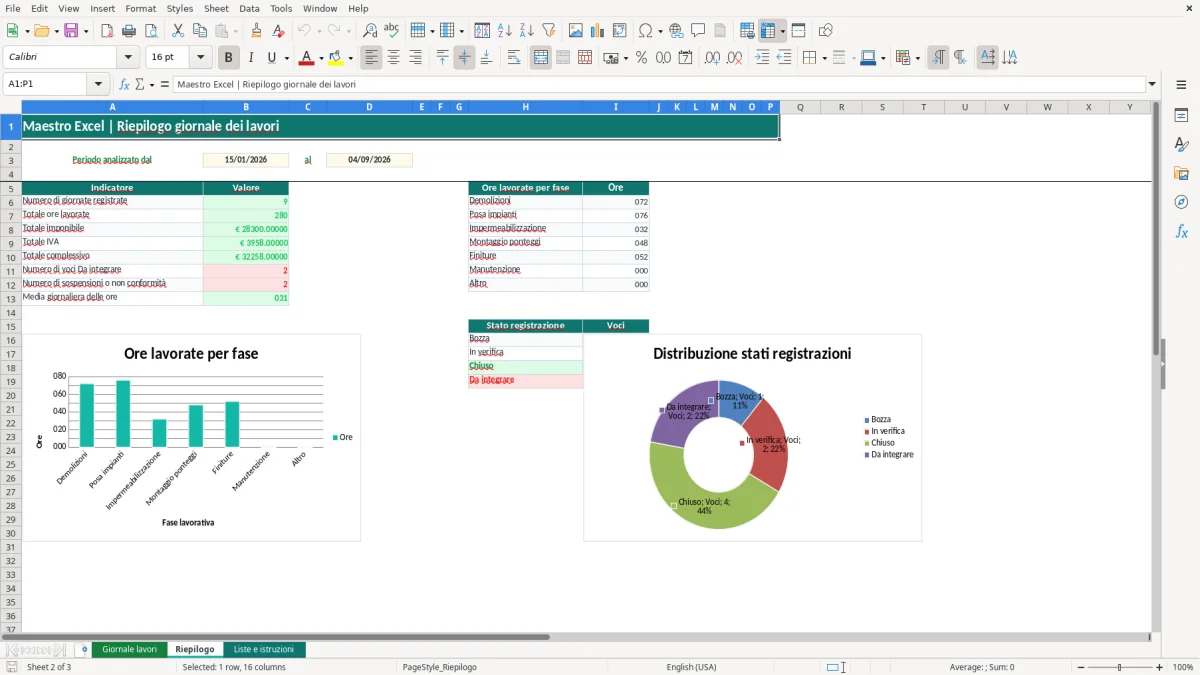The width and height of the screenshot is (1200, 675).
Task: Open the Format menu
Action: point(140,8)
